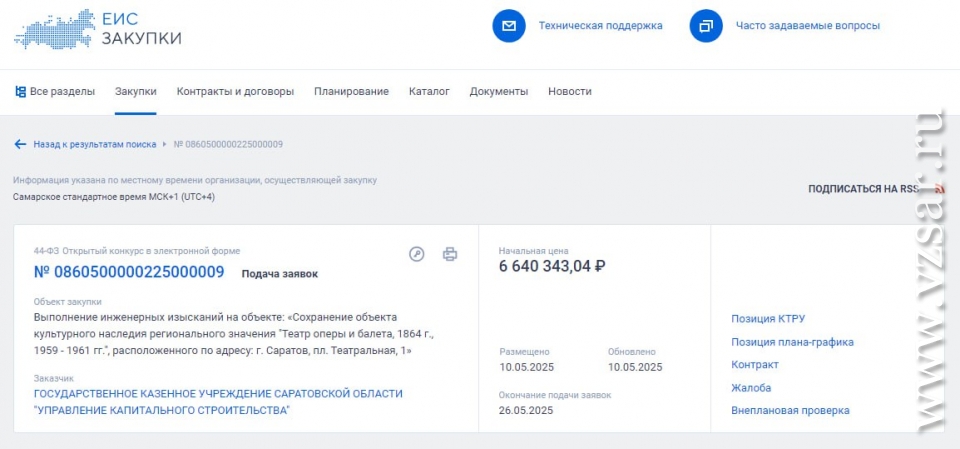Image resolution: width=960 pixels, height=449 pixels.
Task: Open the Документы section
Action: (498, 92)
